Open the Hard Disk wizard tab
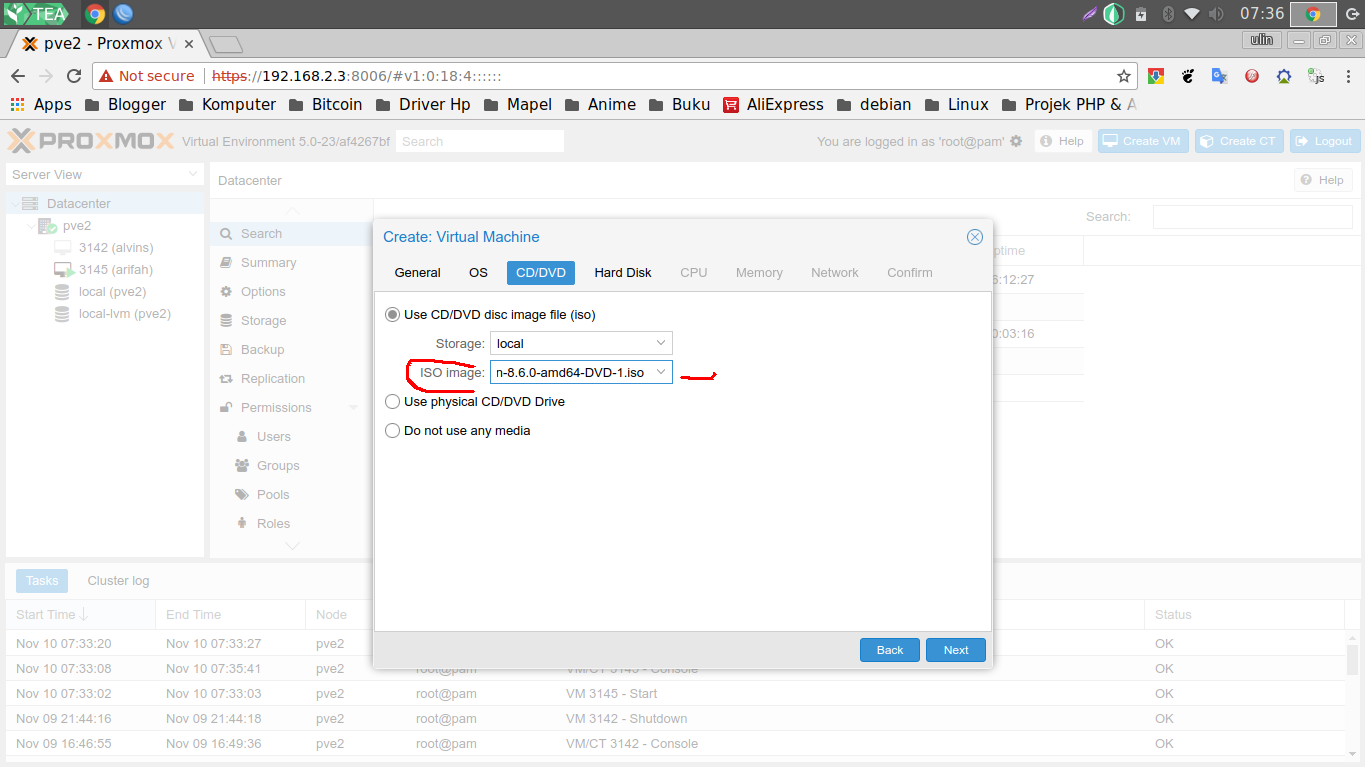1365x767 pixels. pos(622,273)
